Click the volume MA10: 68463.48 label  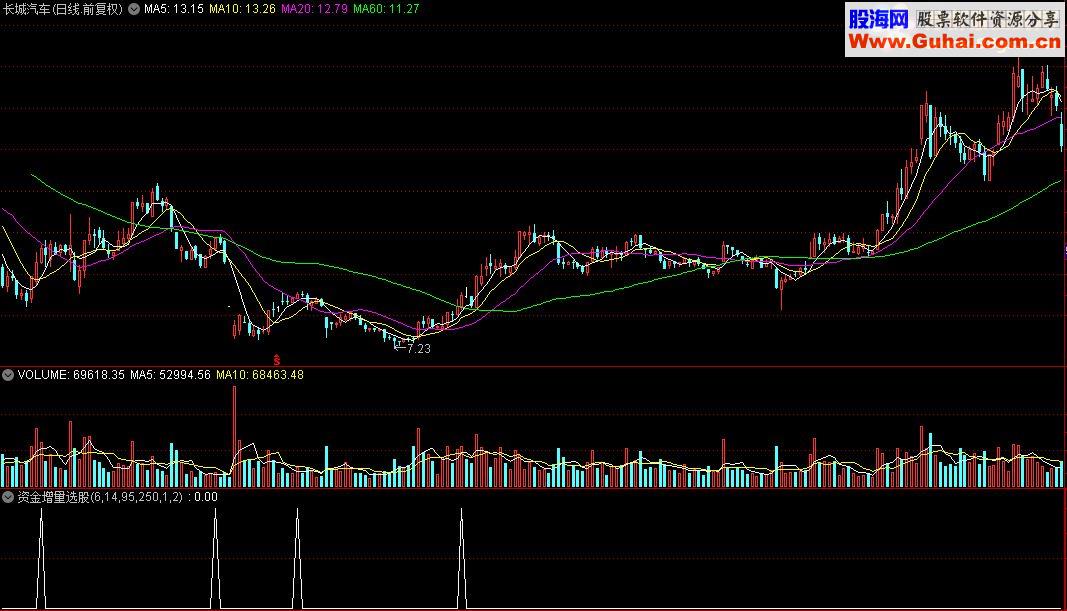pos(260,375)
